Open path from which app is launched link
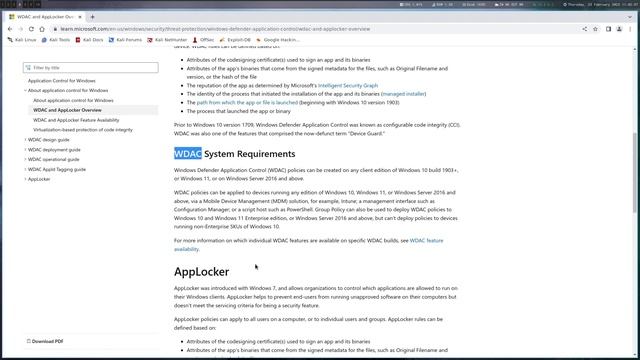 point(247,102)
